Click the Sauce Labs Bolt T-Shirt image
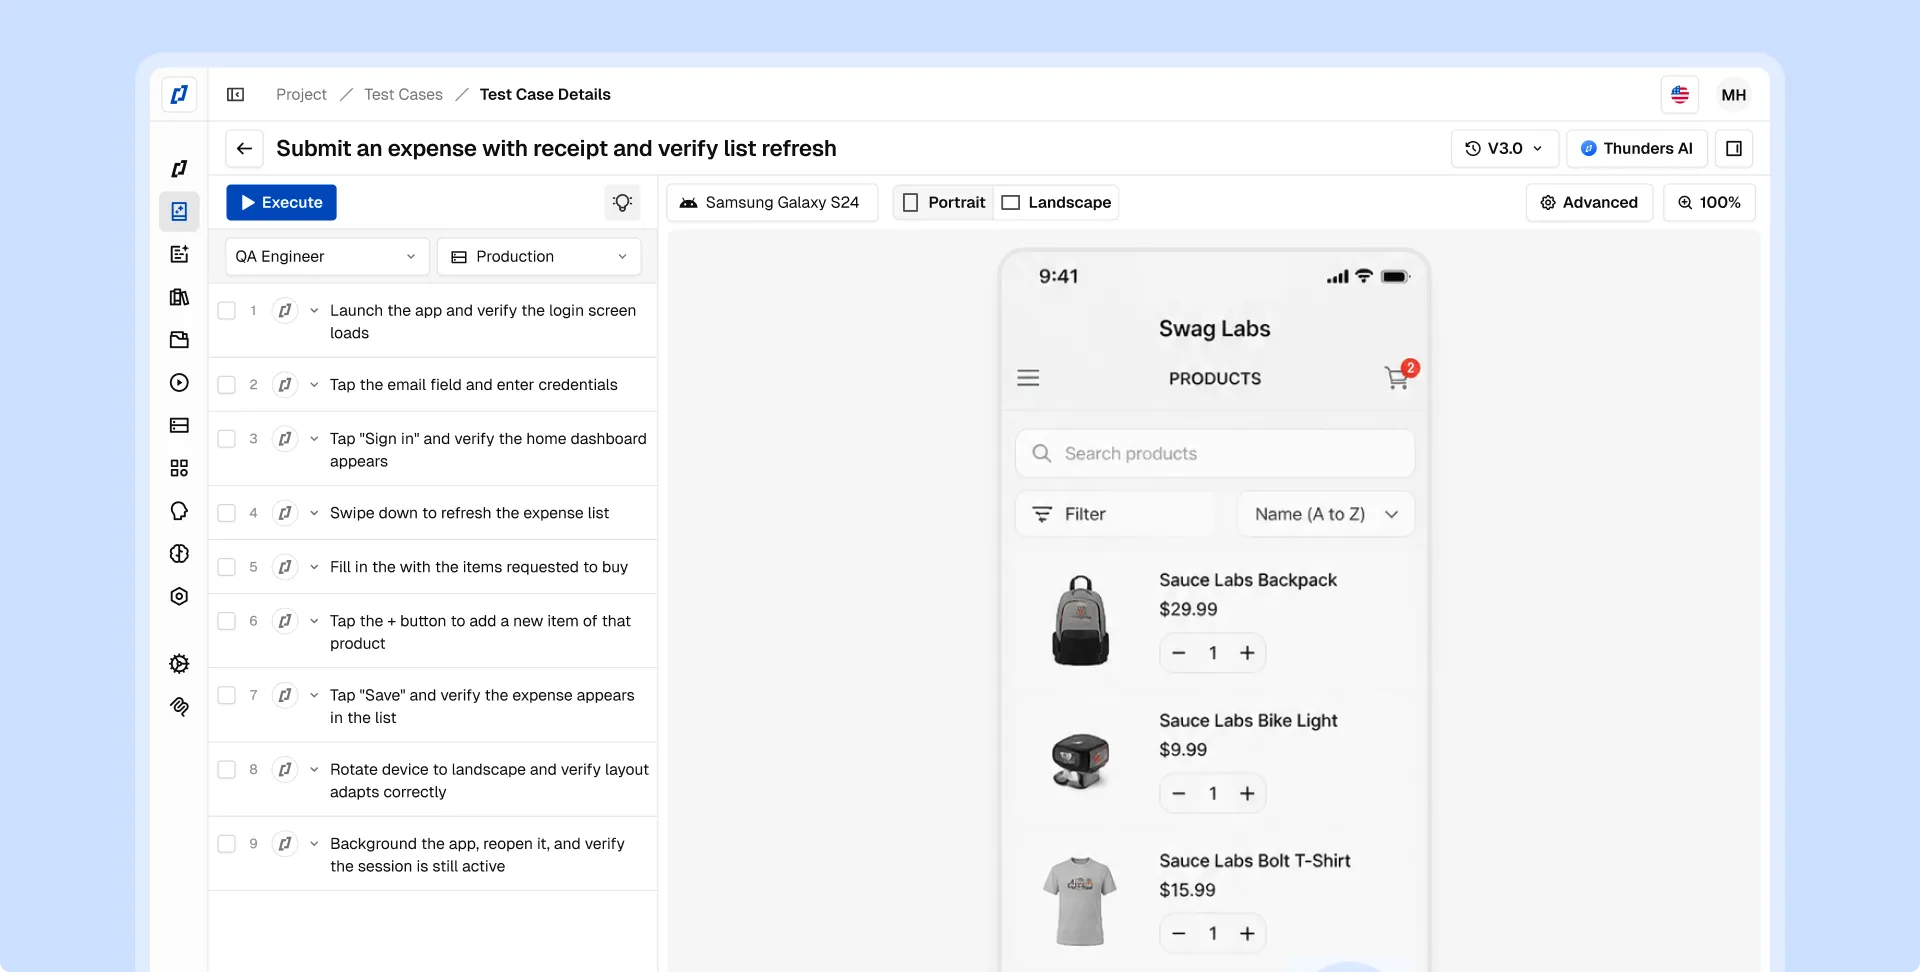The image size is (1920, 972). pos(1080,901)
